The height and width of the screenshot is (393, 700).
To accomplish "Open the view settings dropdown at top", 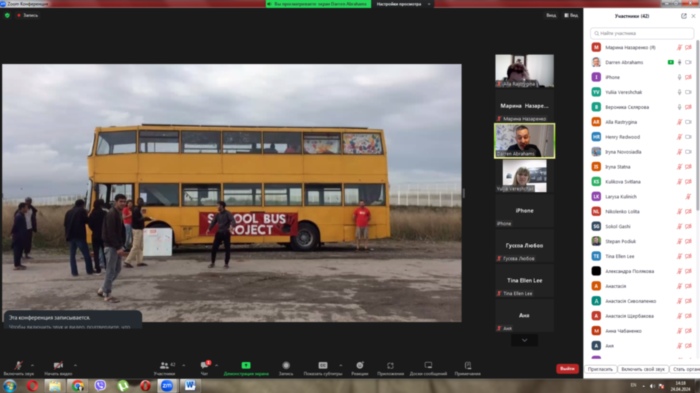I will [403, 4].
